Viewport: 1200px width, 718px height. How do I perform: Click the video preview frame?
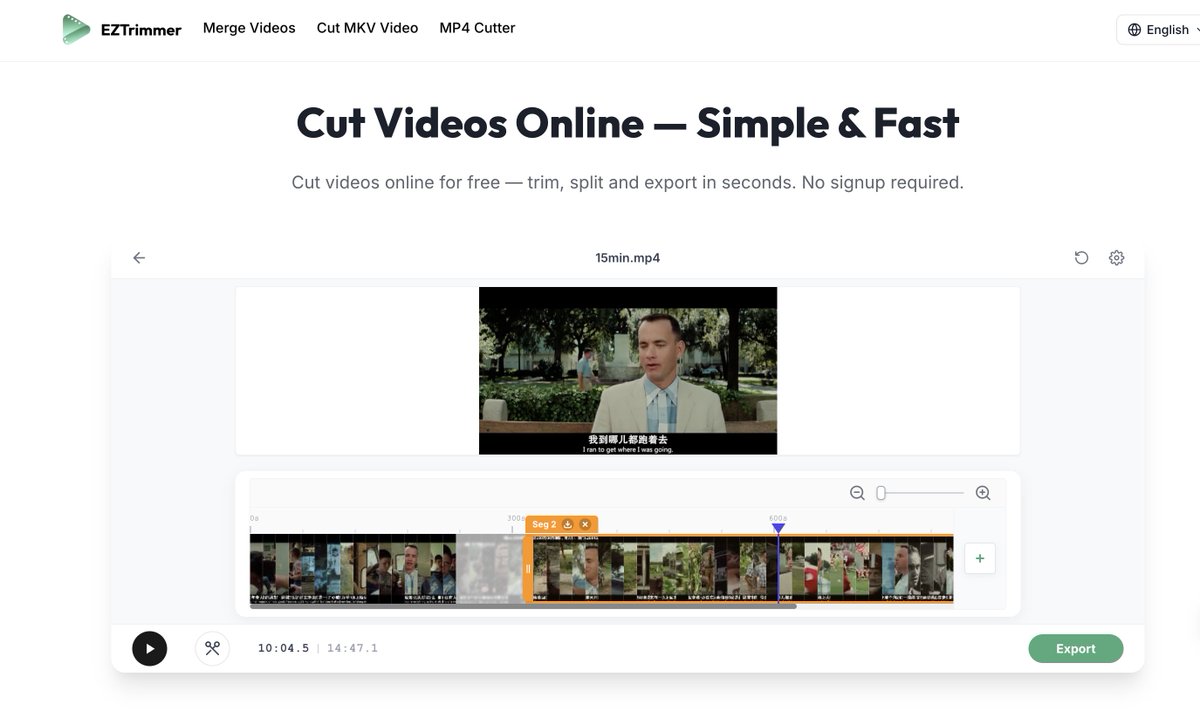tap(628, 371)
